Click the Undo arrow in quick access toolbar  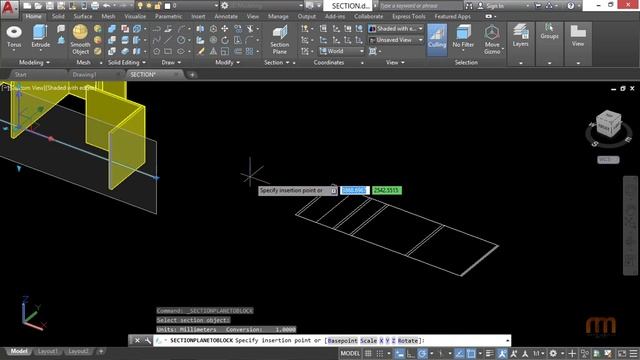pos(107,6)
